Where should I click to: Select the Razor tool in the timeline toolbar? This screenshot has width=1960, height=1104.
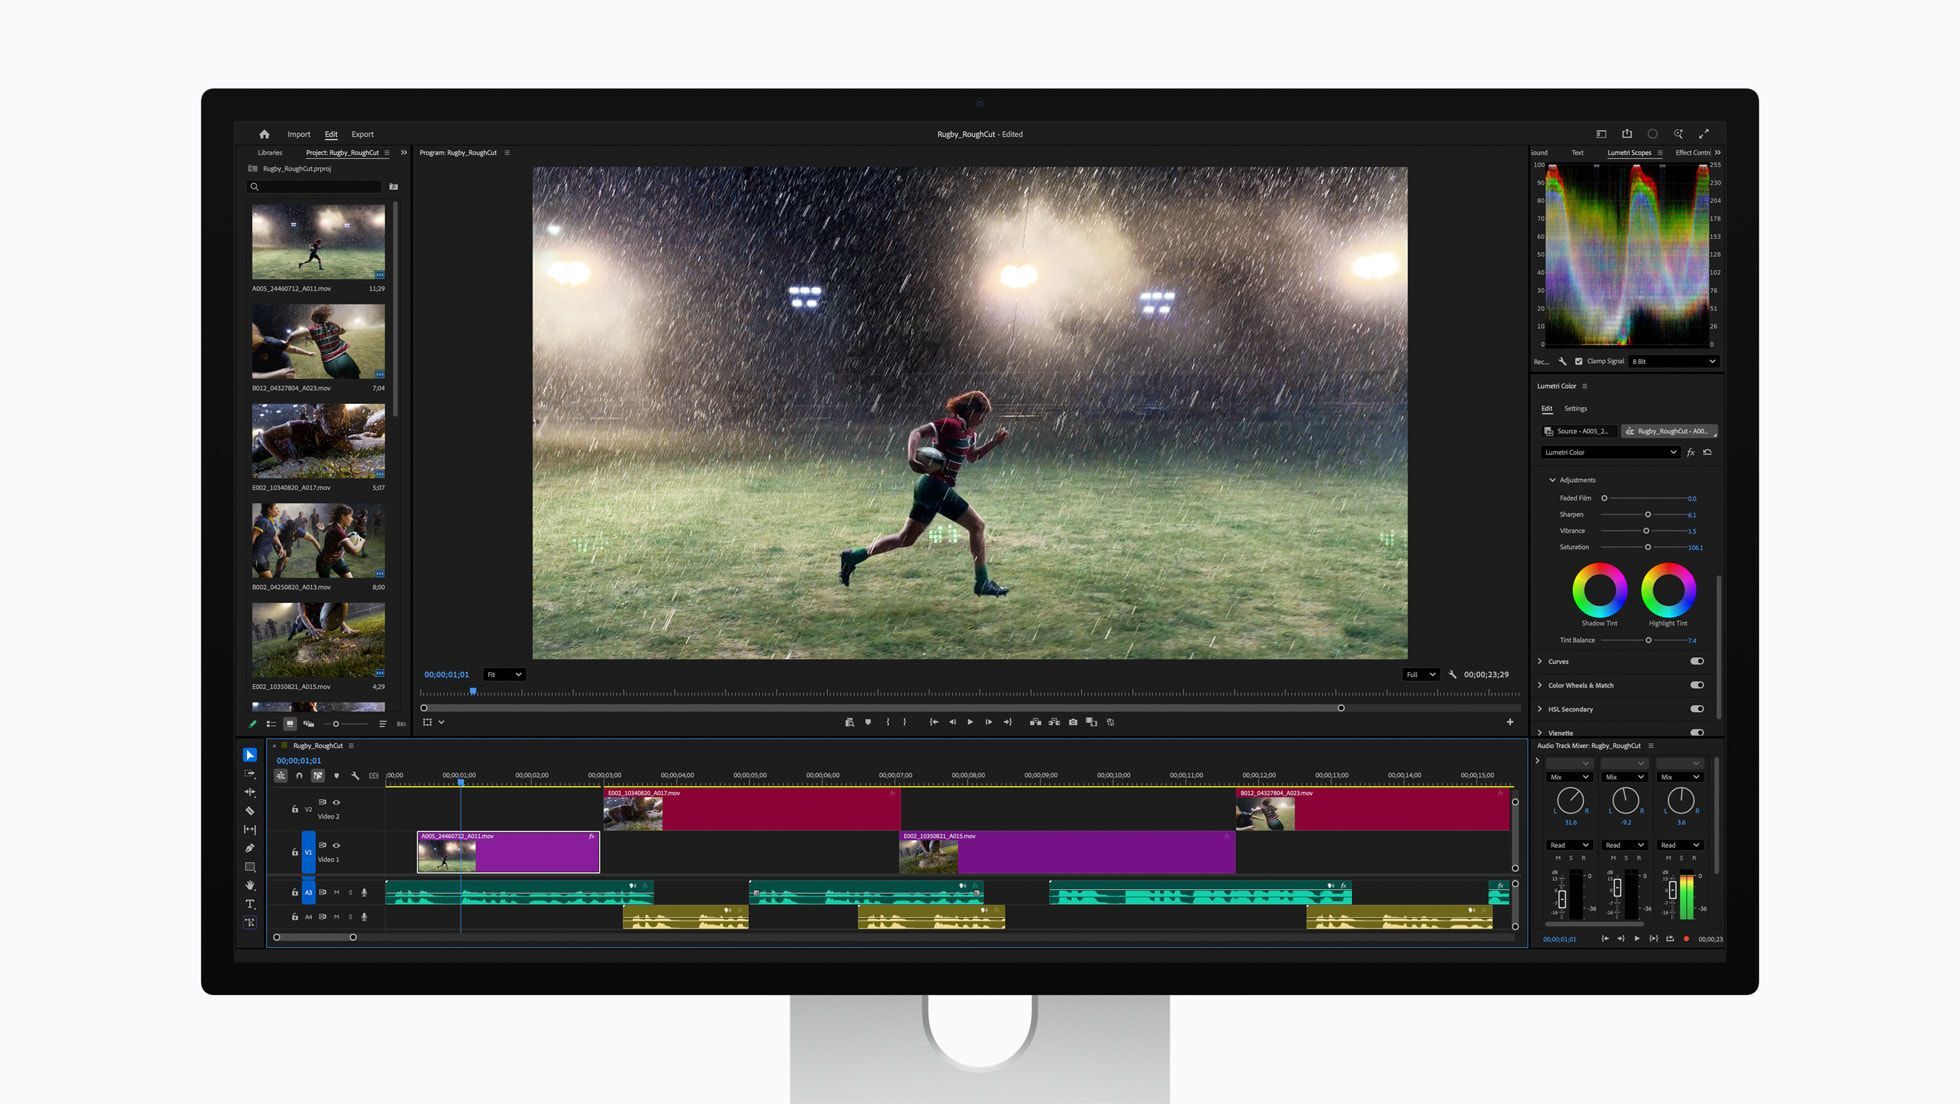tap(250, 810)
